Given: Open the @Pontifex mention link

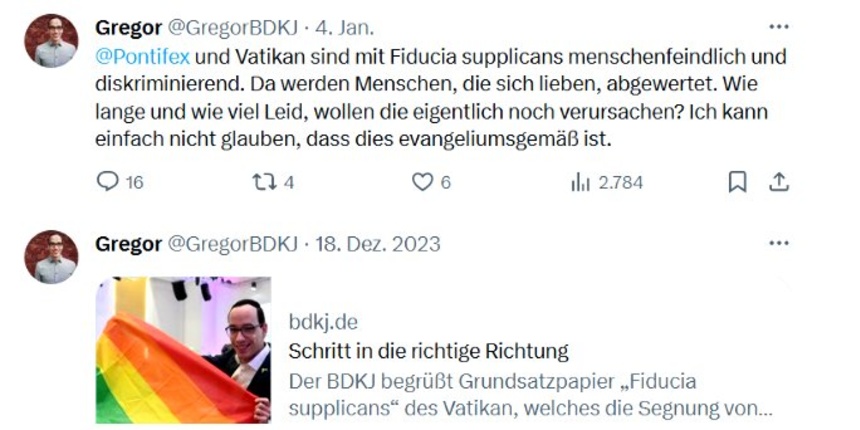Looking at the screenshot, I should (143, 57).
